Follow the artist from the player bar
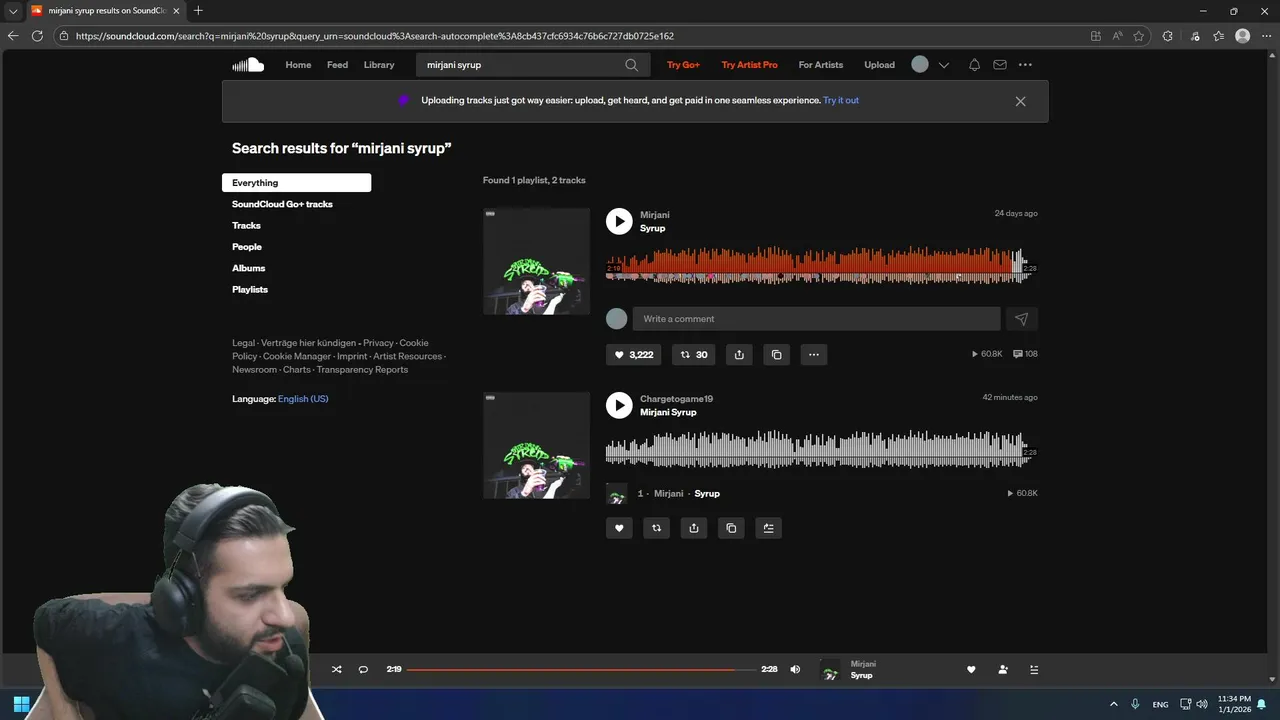The width and height of the screenshot is (1280, 720). pyautogui.click(x=1002, y=670)
